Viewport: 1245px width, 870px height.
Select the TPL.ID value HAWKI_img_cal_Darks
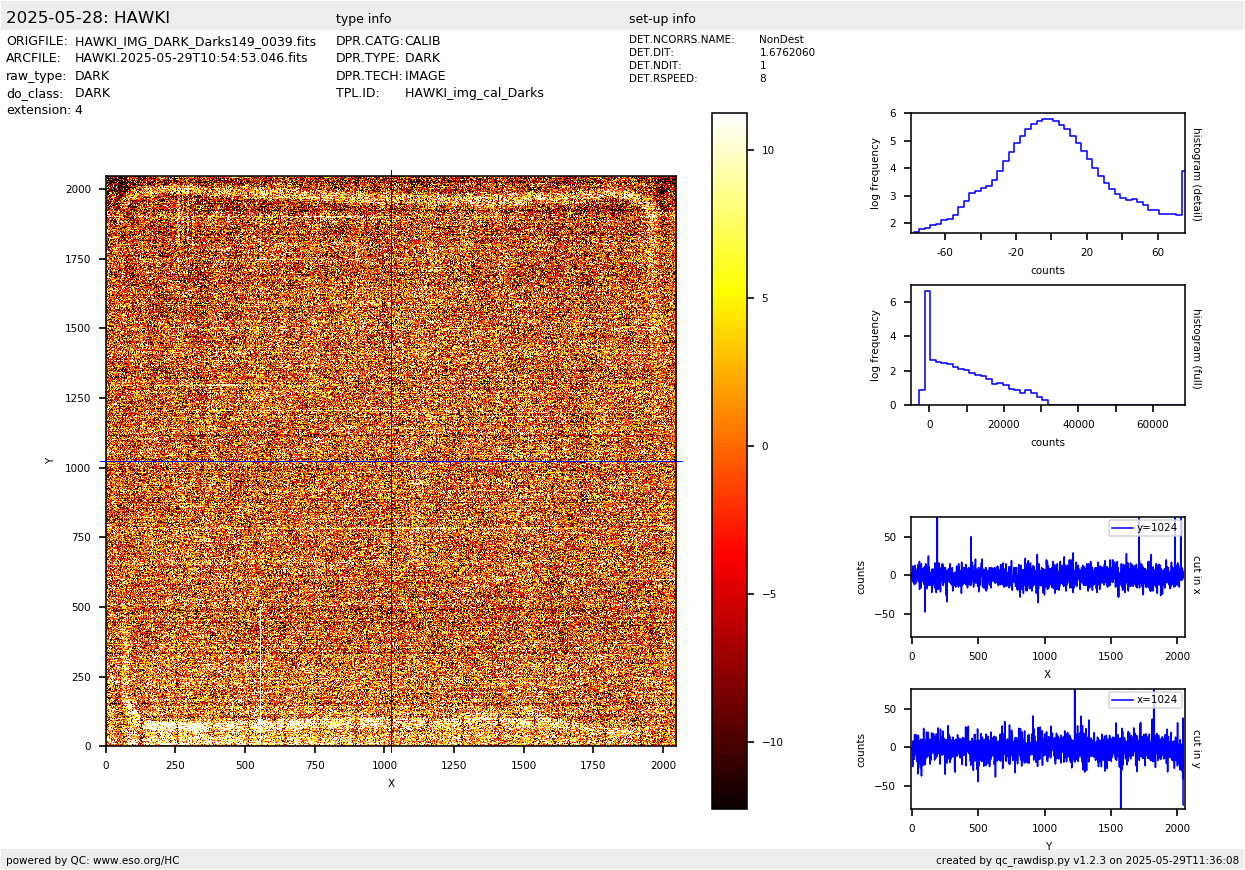[x=474, y=93]
